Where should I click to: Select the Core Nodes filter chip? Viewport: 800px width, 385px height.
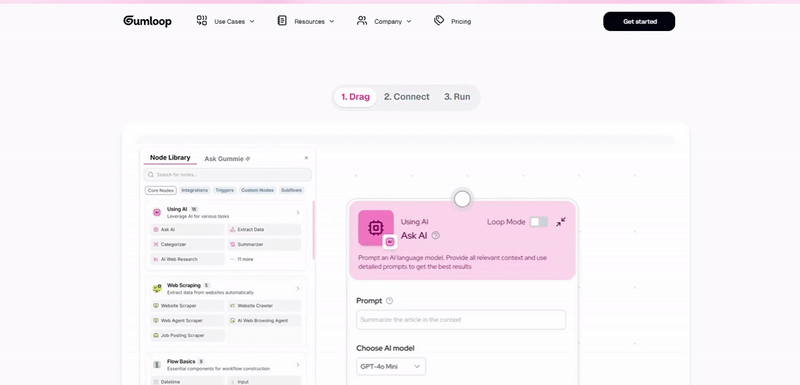click(161, 190)
